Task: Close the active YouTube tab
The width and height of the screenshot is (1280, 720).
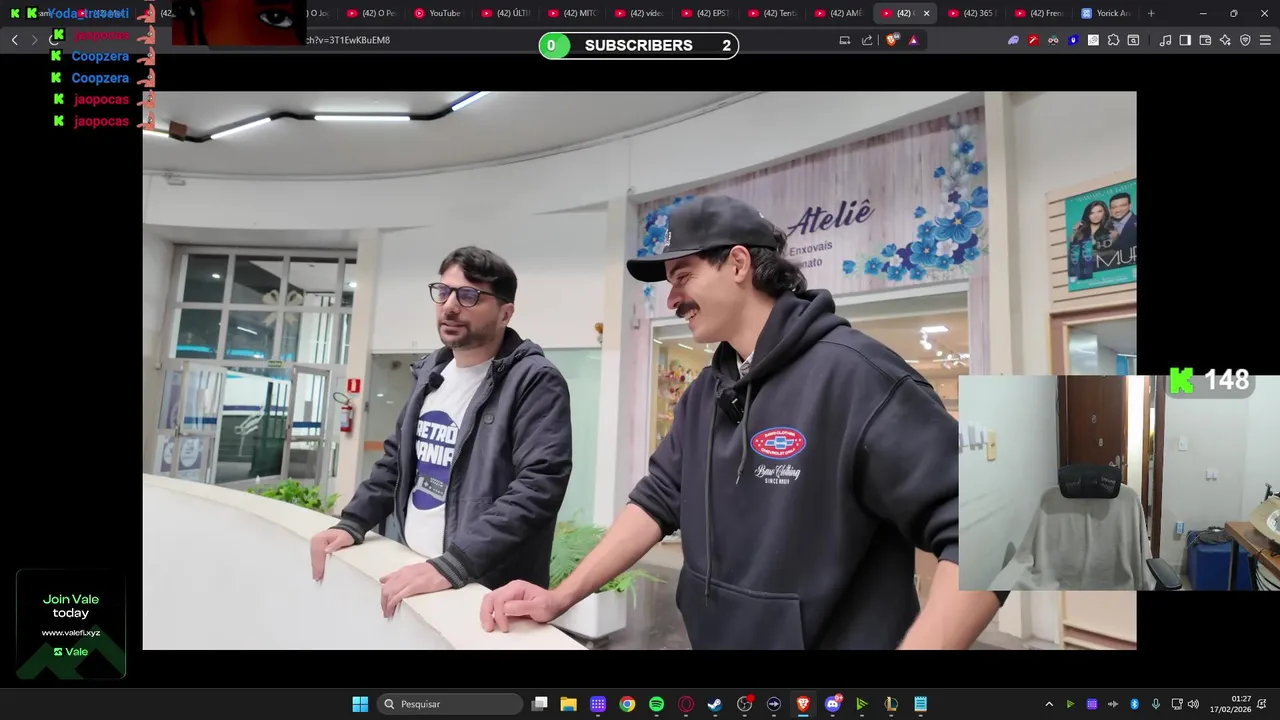Action: pos(926,13)
